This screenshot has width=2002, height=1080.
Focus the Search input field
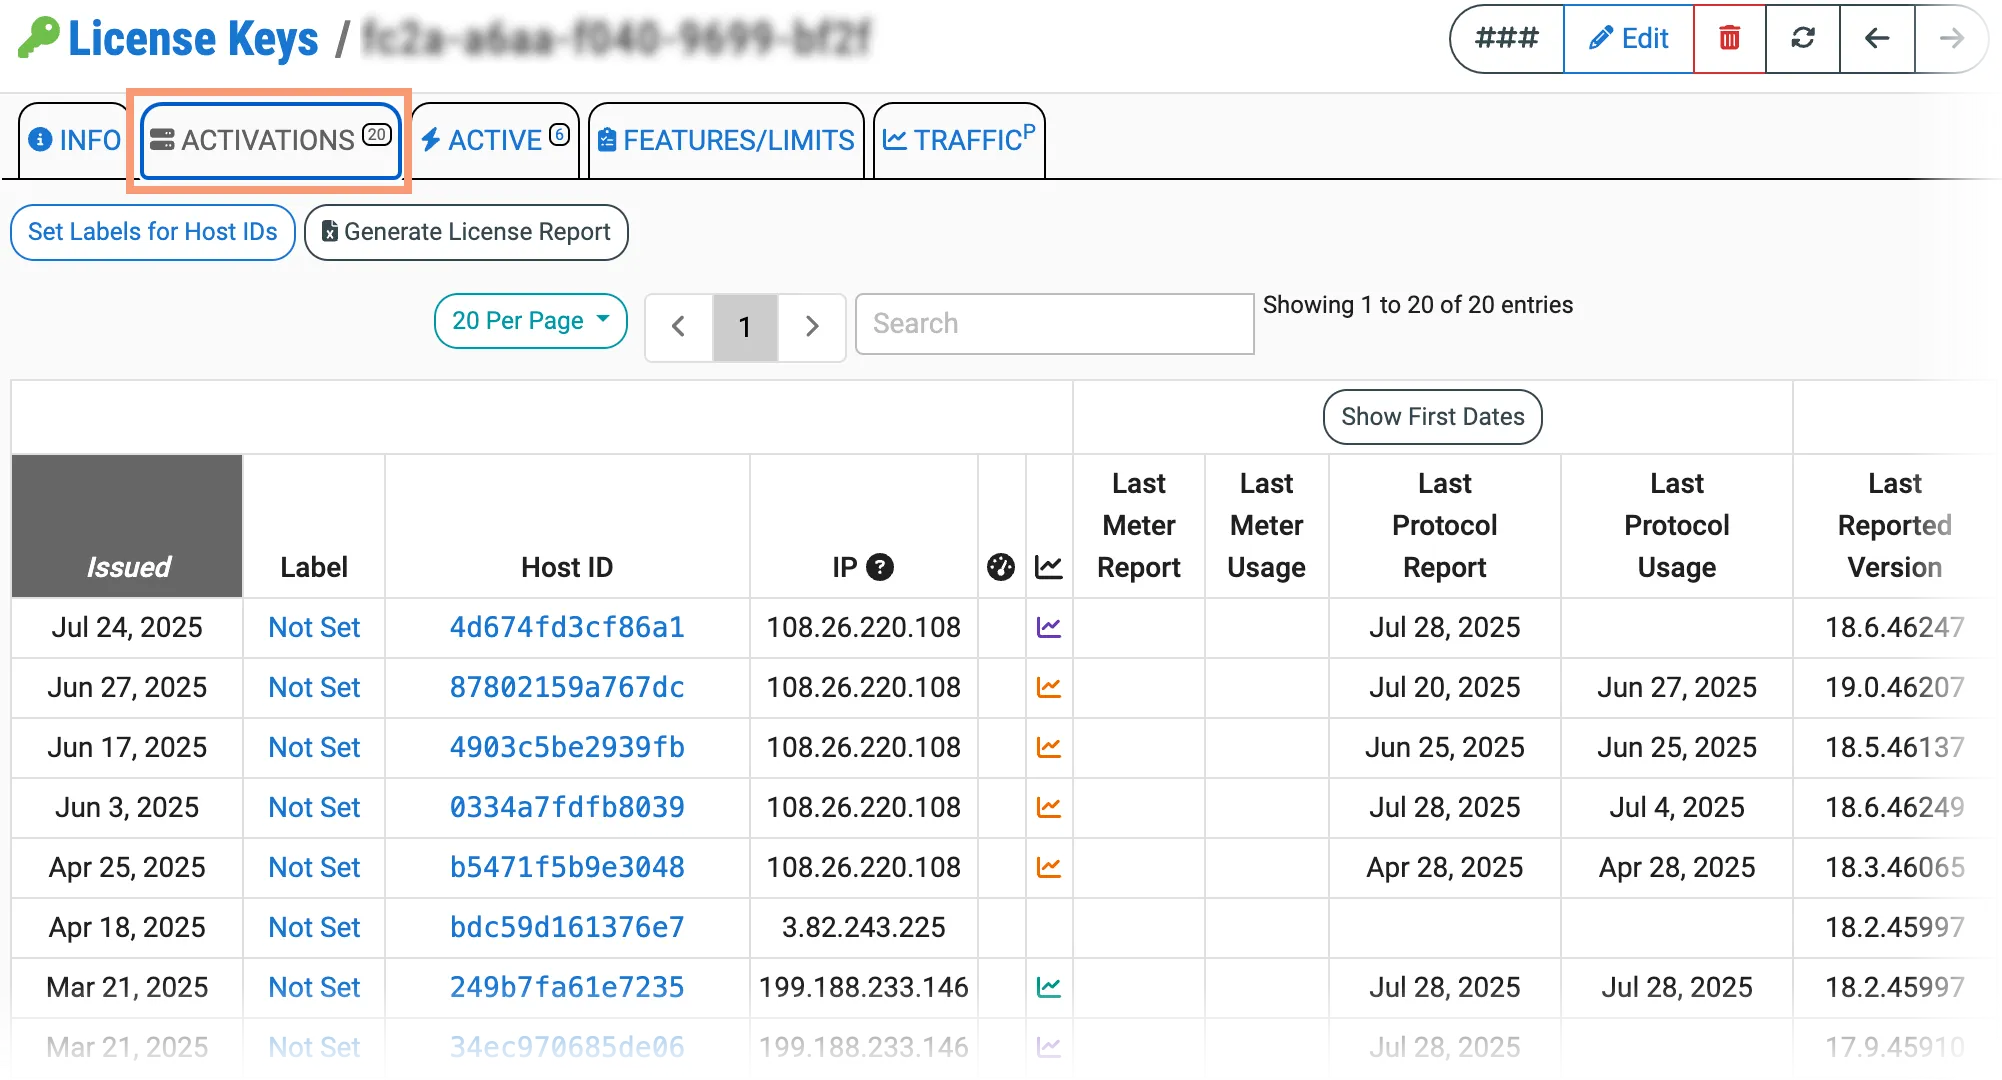click(x=1055, y=324)
